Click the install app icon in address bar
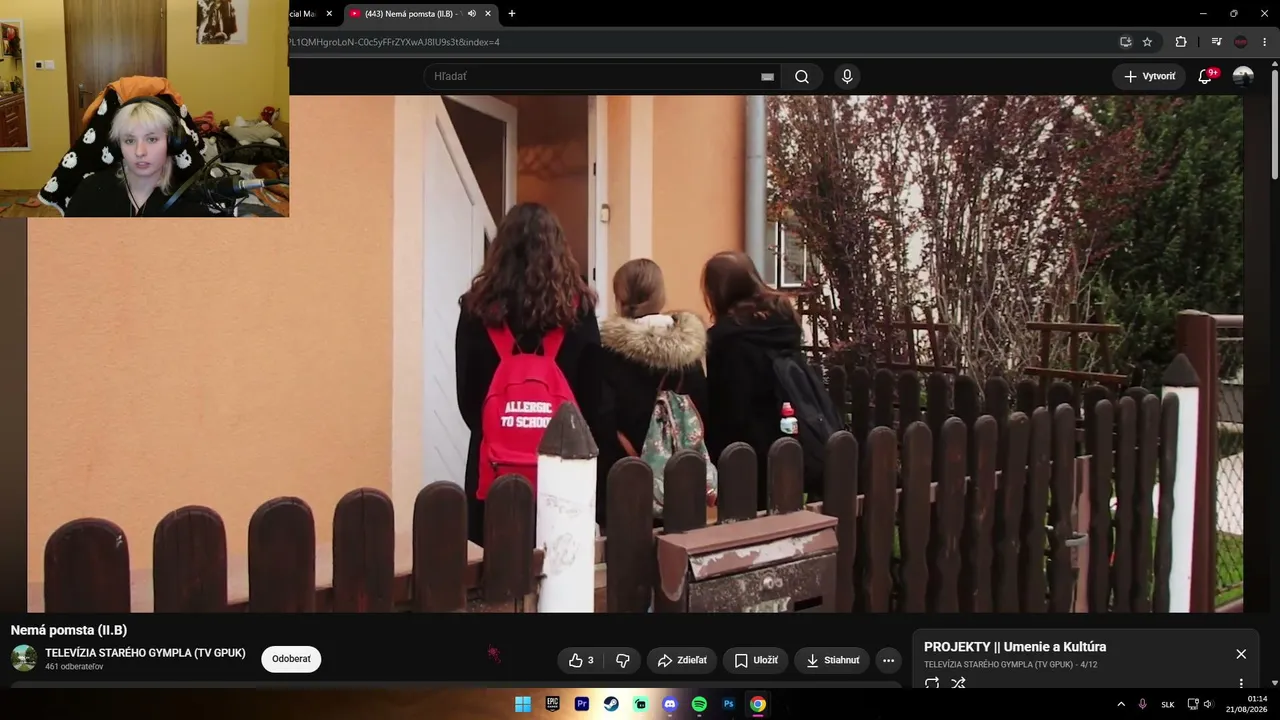1280x720 pixels. pyautogui.click(x=1125, y=42)
